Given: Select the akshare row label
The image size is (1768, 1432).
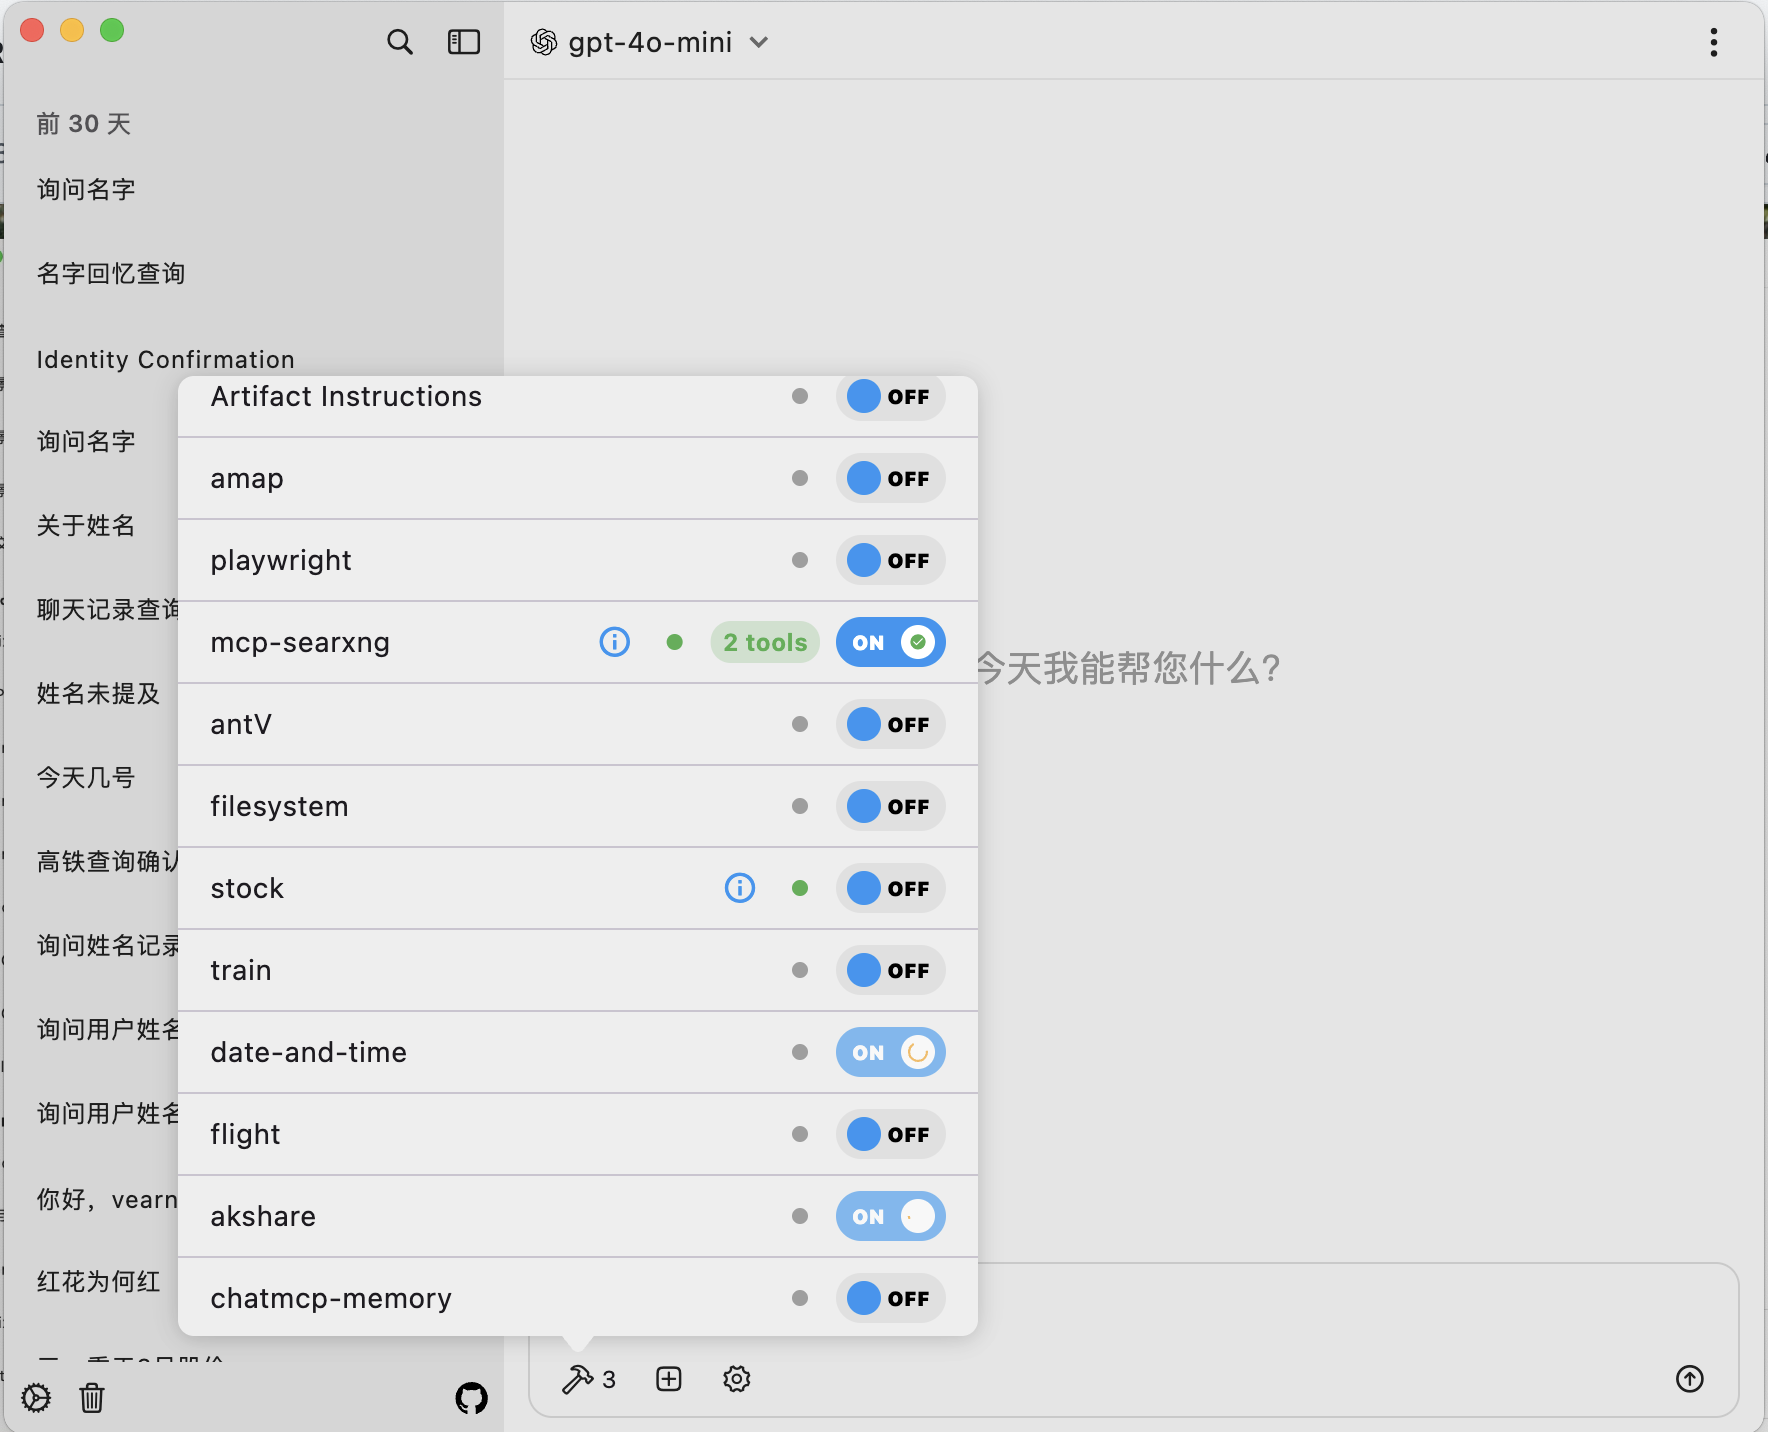Looking at the screenshot, I should [263, 1216].
